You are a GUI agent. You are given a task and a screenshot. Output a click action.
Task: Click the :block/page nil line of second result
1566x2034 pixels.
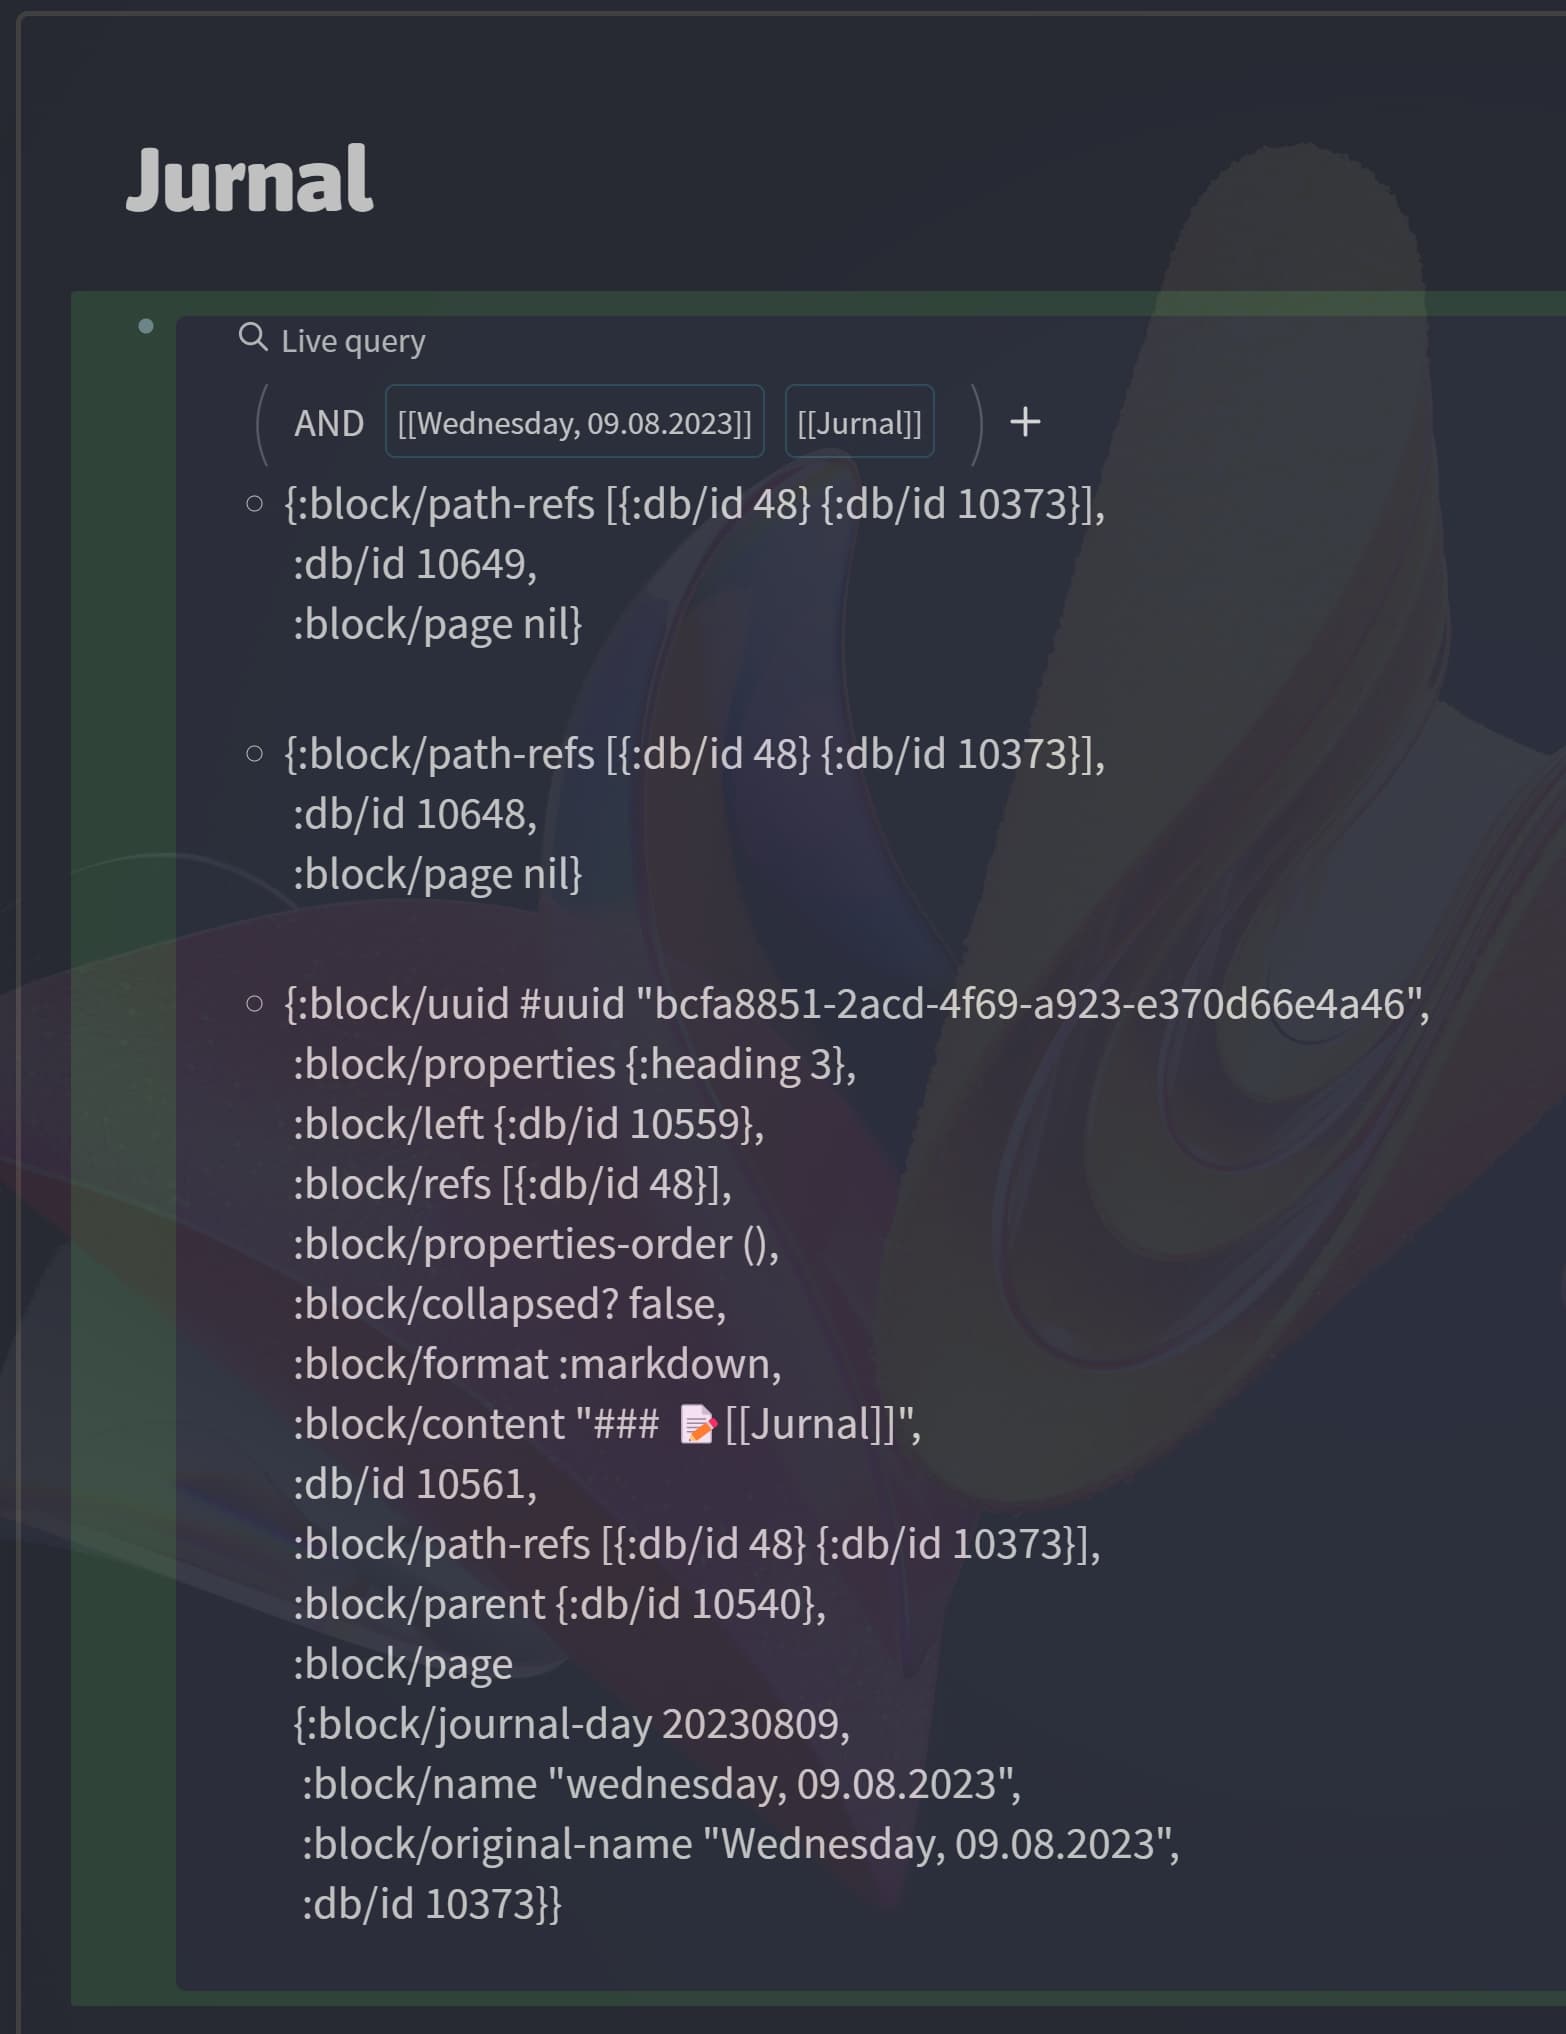[437, 874]
